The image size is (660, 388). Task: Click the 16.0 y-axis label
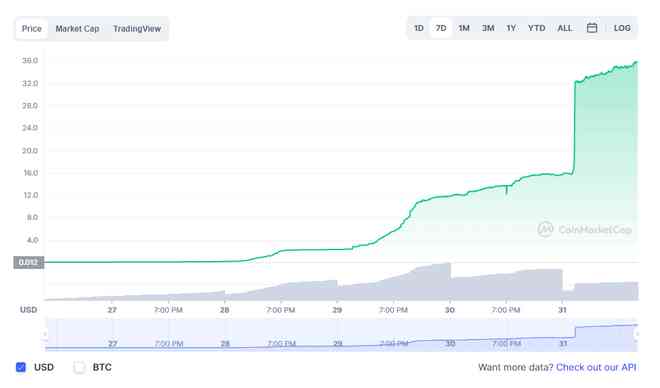30,173
